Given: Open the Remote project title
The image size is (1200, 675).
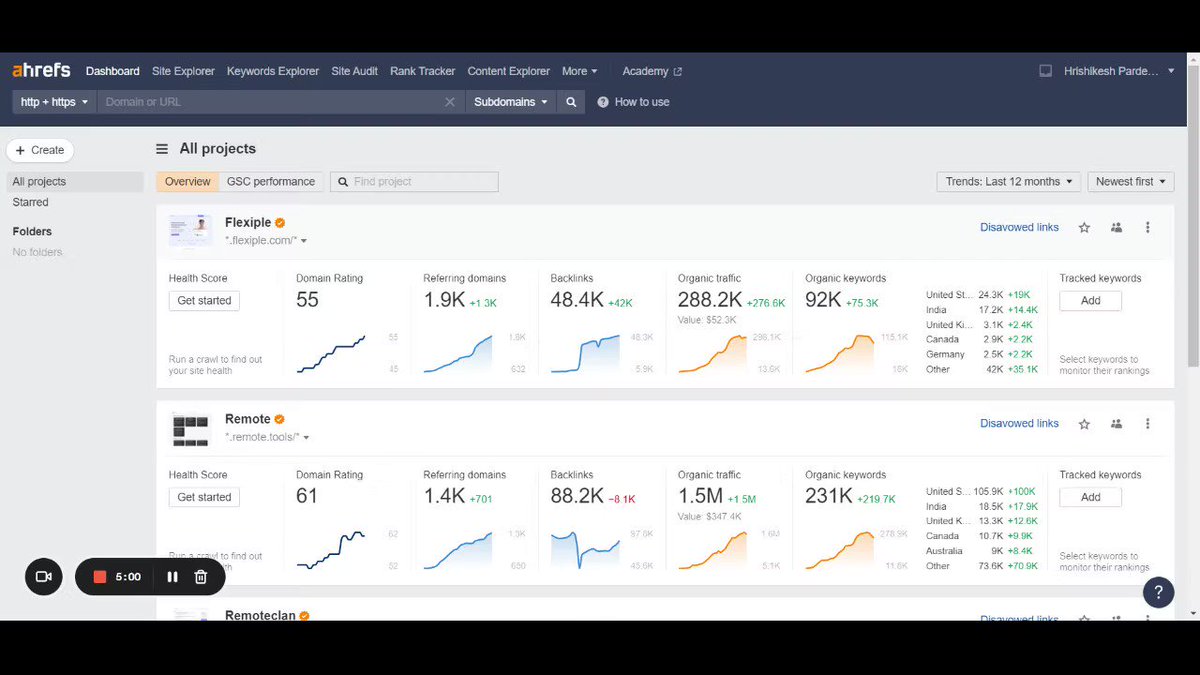Looking at the screenshot, I should click(248, 419).
